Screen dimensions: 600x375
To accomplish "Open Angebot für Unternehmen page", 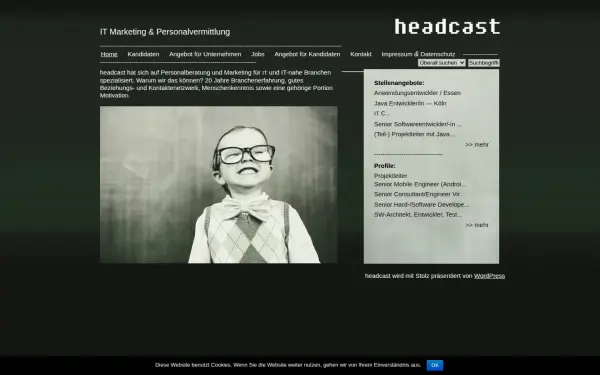I will click(205, 54).
